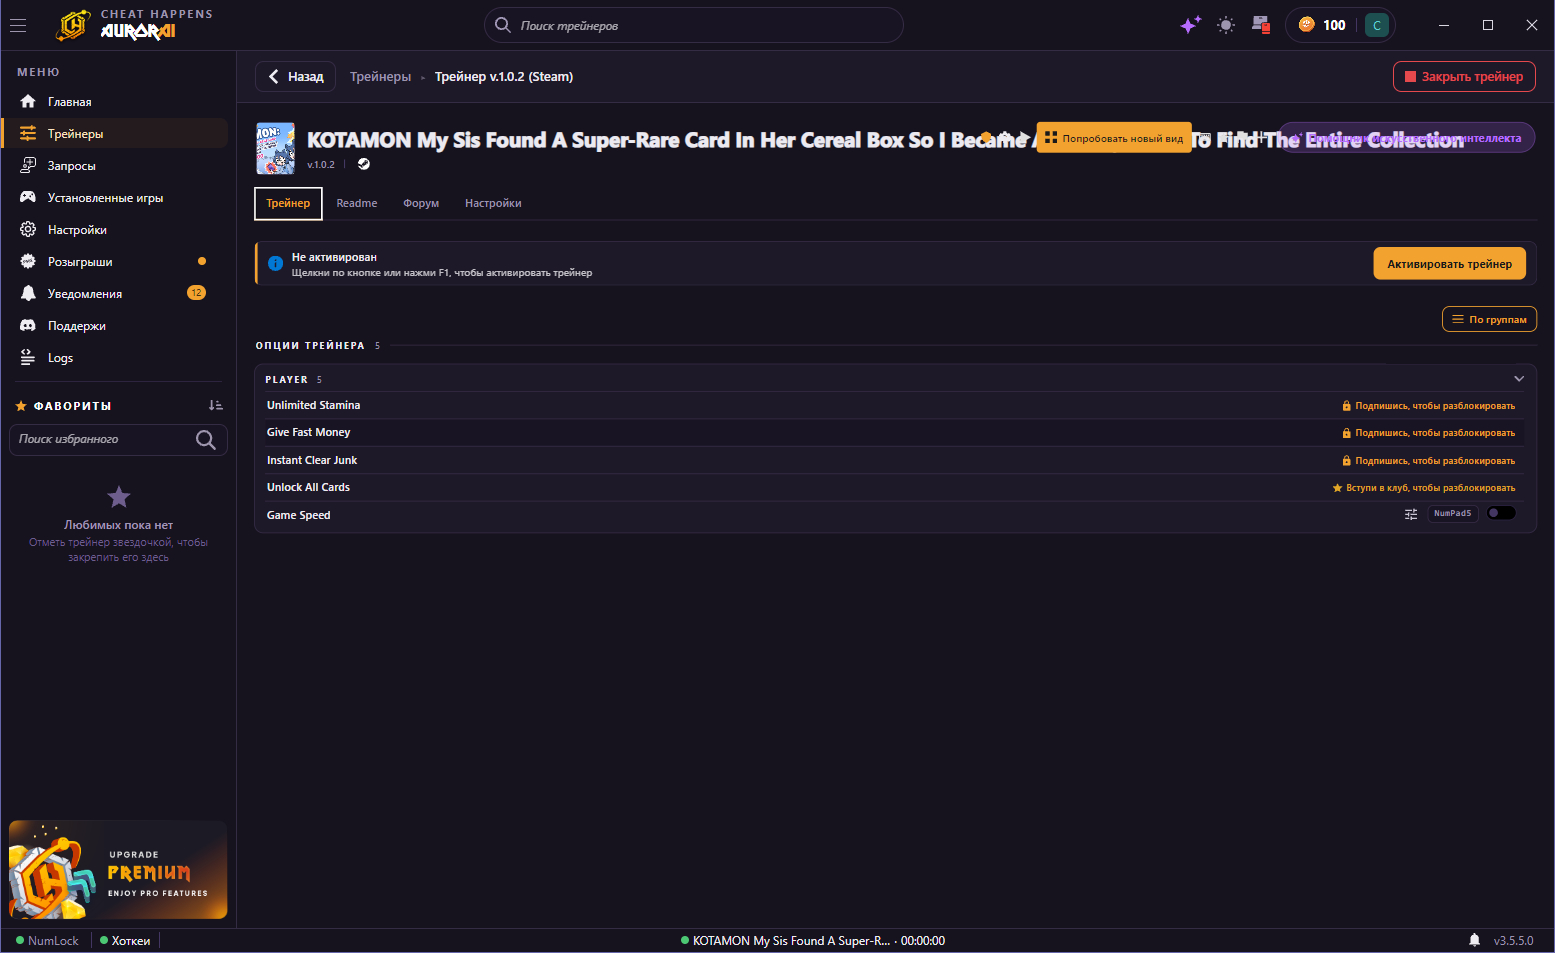Click the Назад back button
Screen dimensions: 1555x953
pyautogui.click(x=296, y=77)
